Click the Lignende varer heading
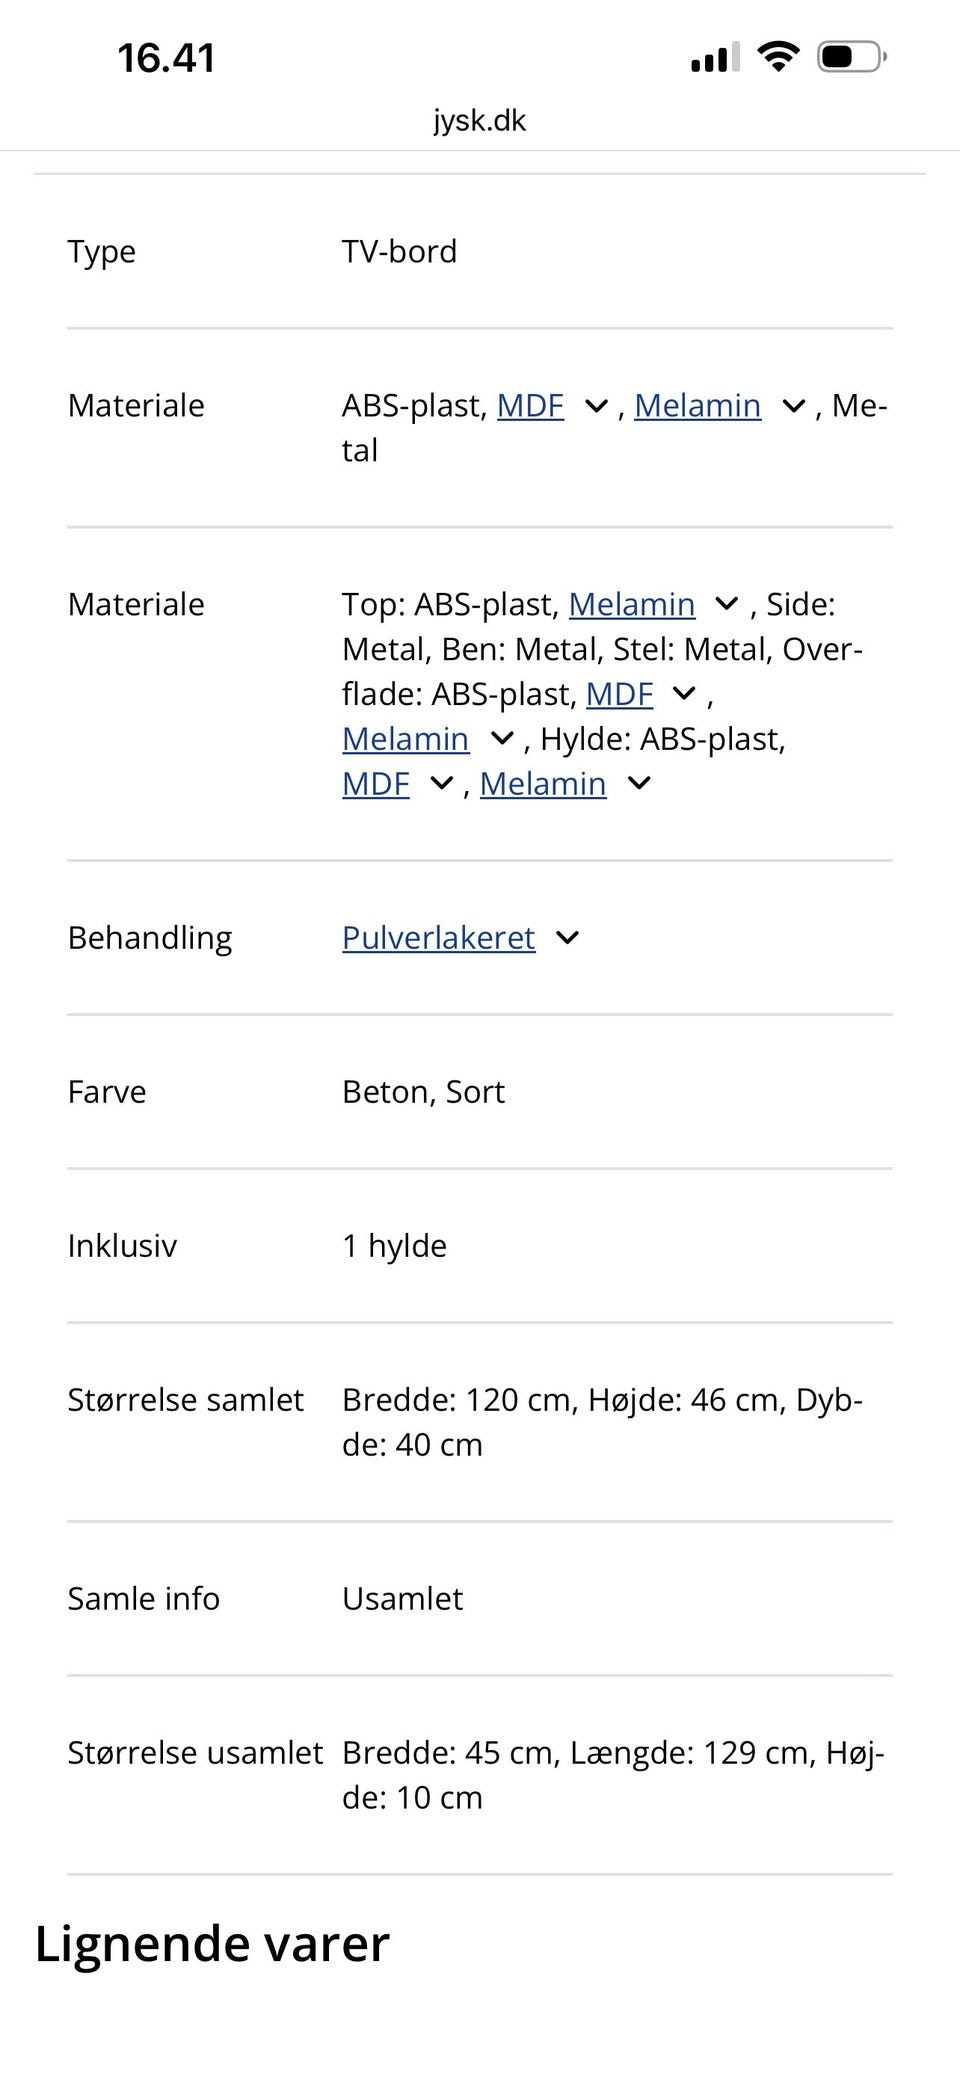Screen dimensions: 960x2077 (211, 1943)
